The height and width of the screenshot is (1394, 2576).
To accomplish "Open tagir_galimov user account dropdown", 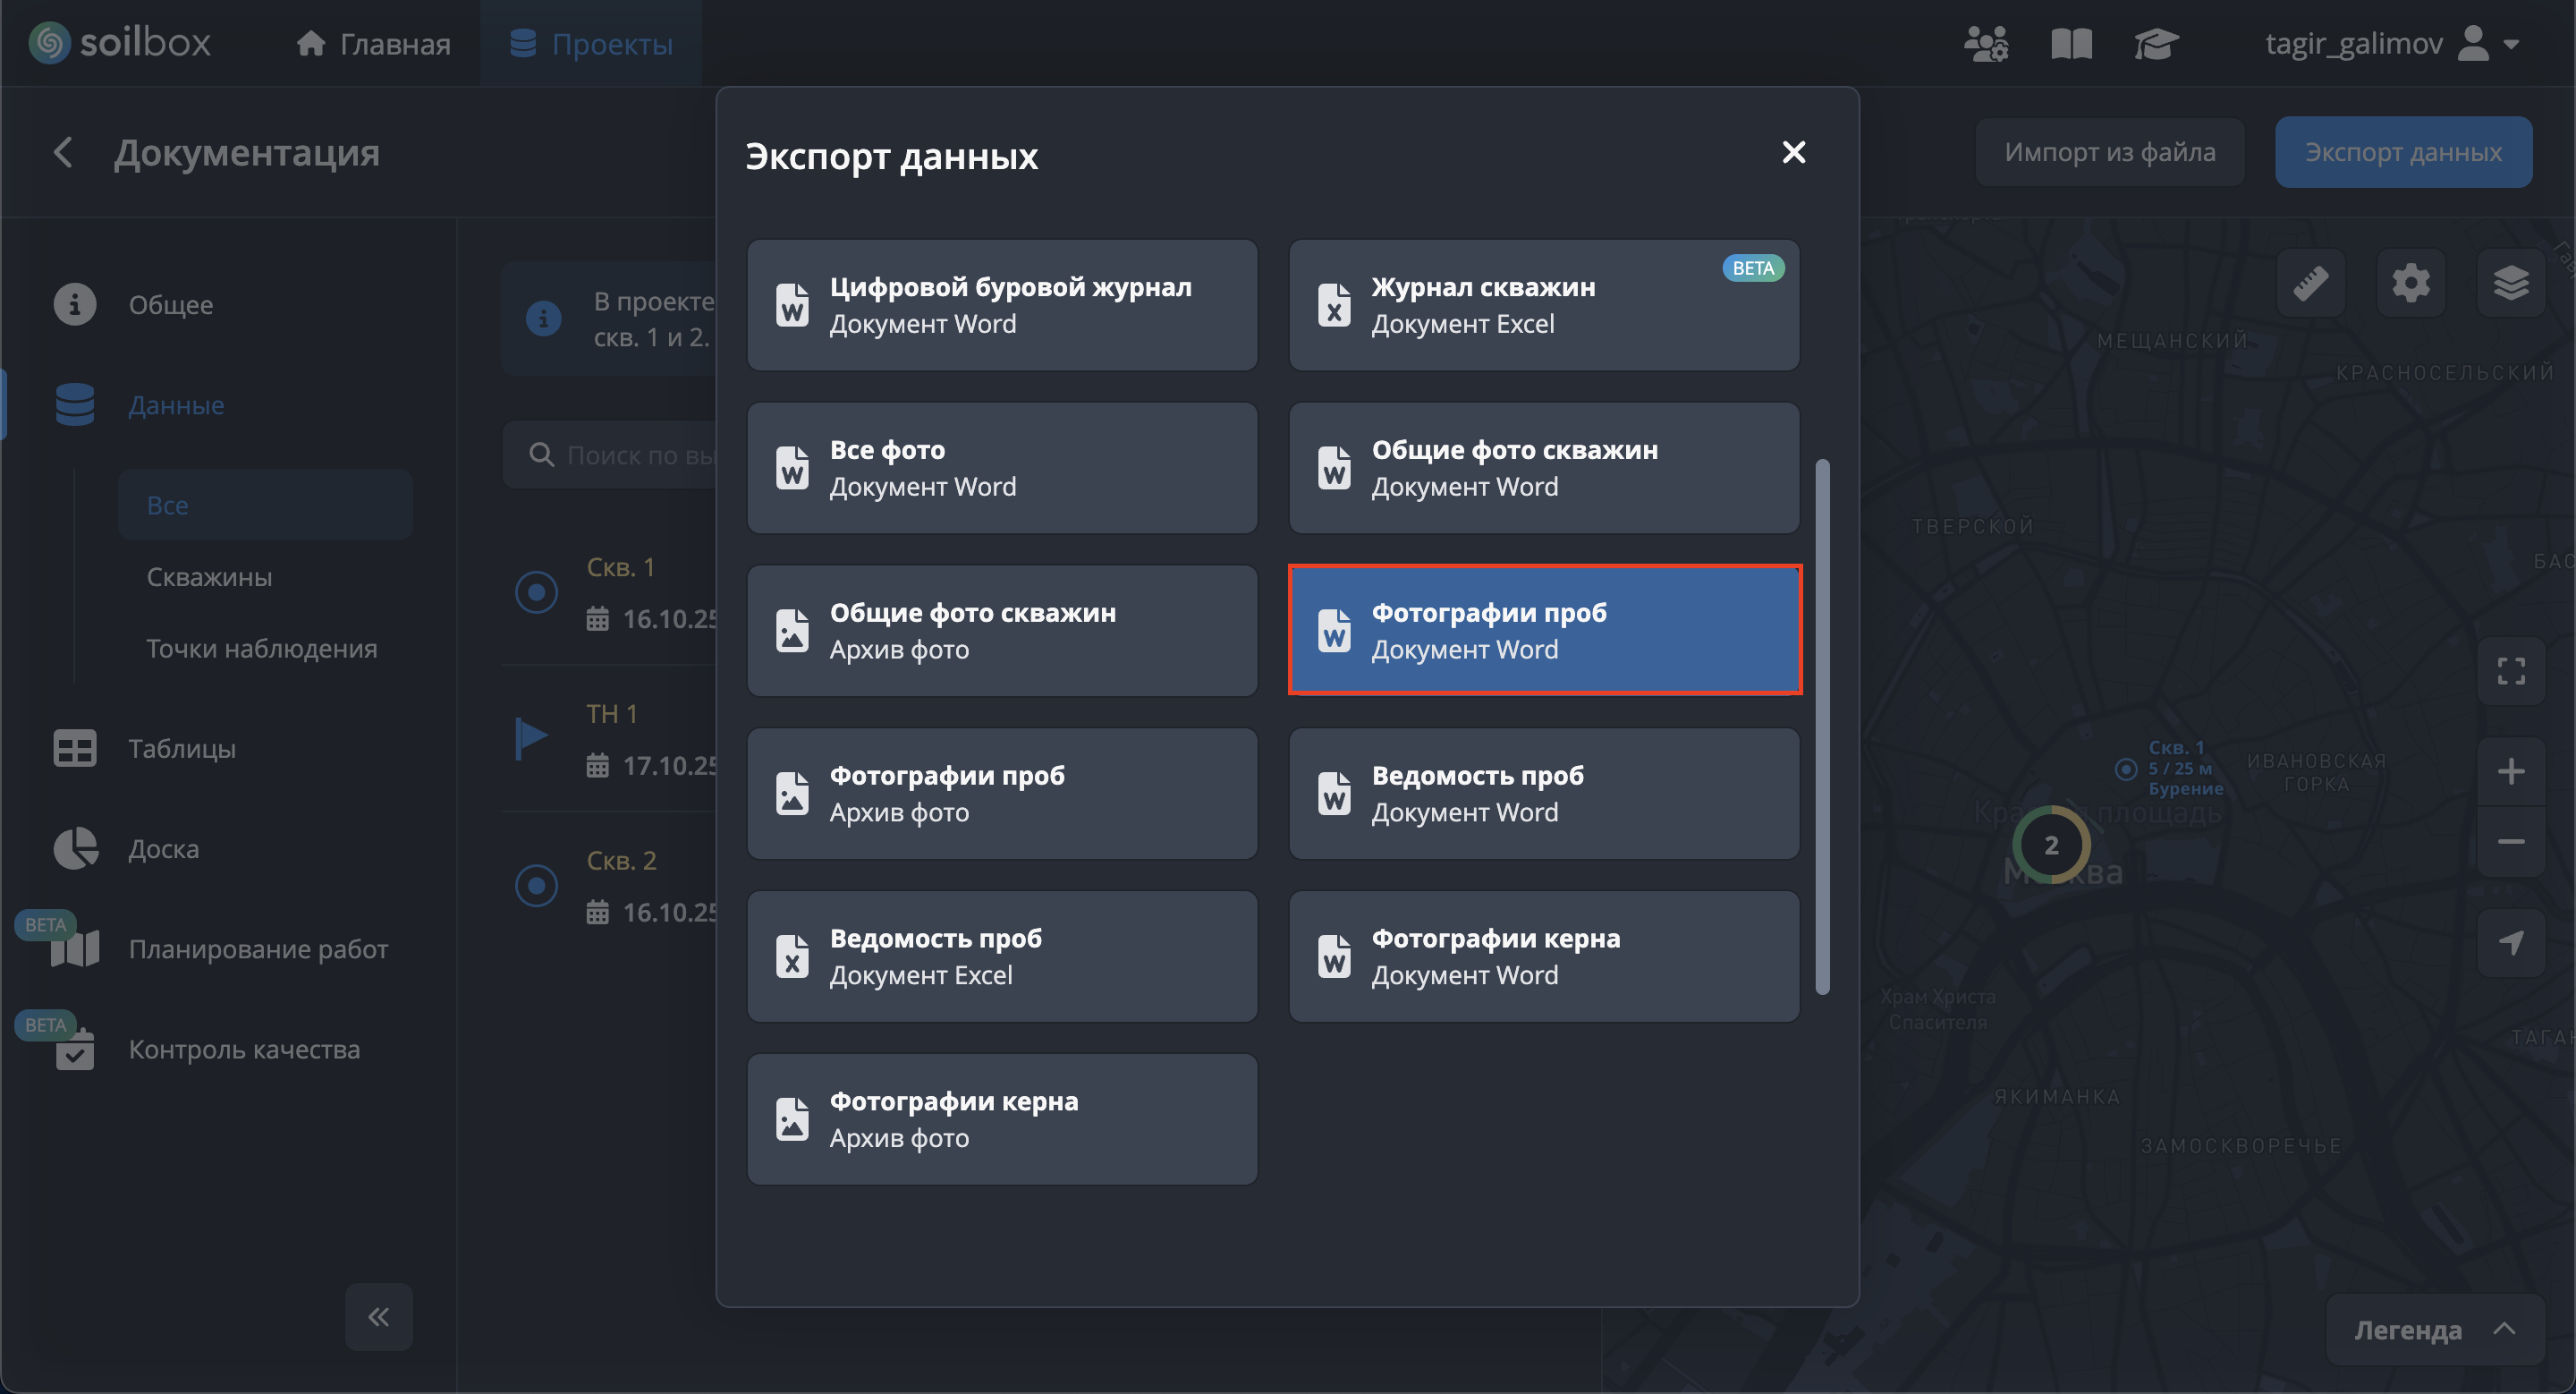I will point(2391,44).
